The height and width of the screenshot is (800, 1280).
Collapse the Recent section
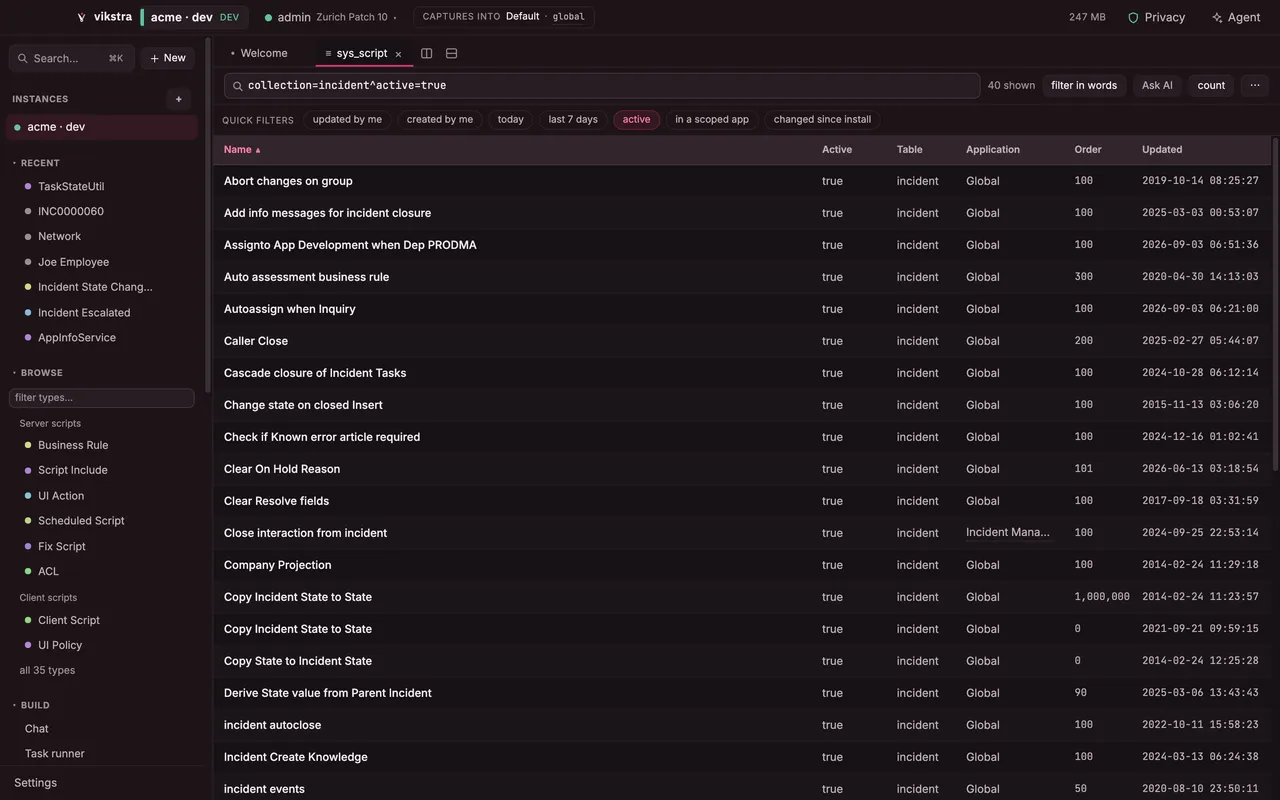[x=36, y=163]
